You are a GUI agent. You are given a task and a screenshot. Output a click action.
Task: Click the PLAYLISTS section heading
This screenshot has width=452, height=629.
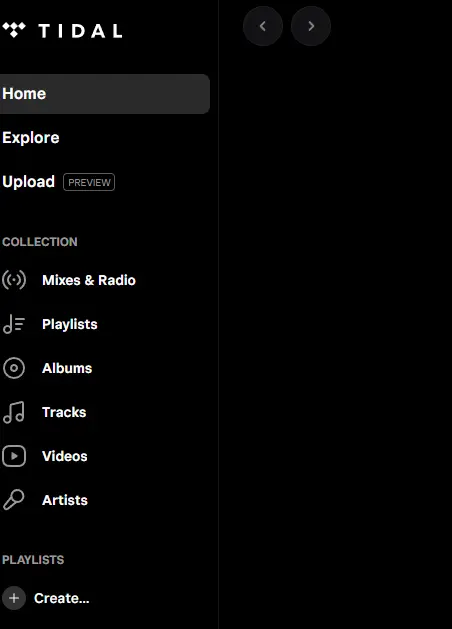[33, 560]
